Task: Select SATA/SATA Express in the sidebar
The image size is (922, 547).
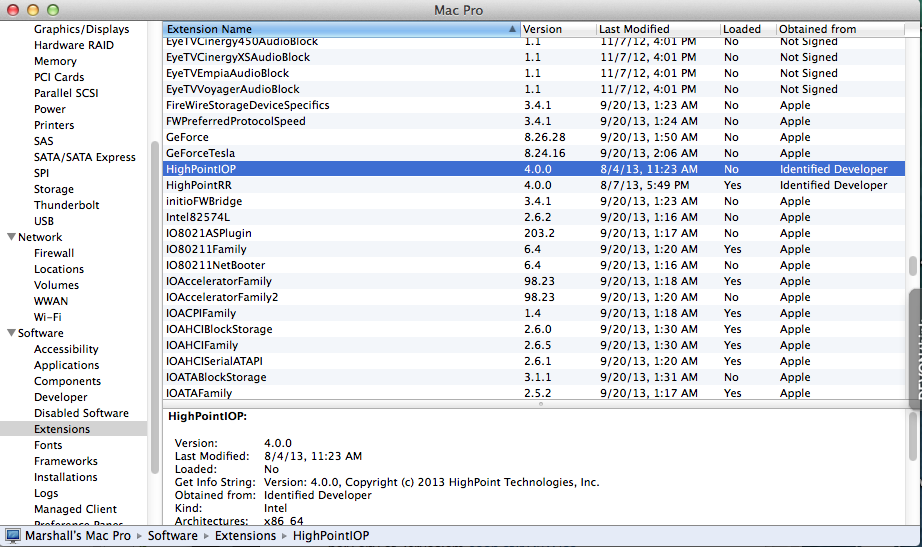Action: coord(85,157)
